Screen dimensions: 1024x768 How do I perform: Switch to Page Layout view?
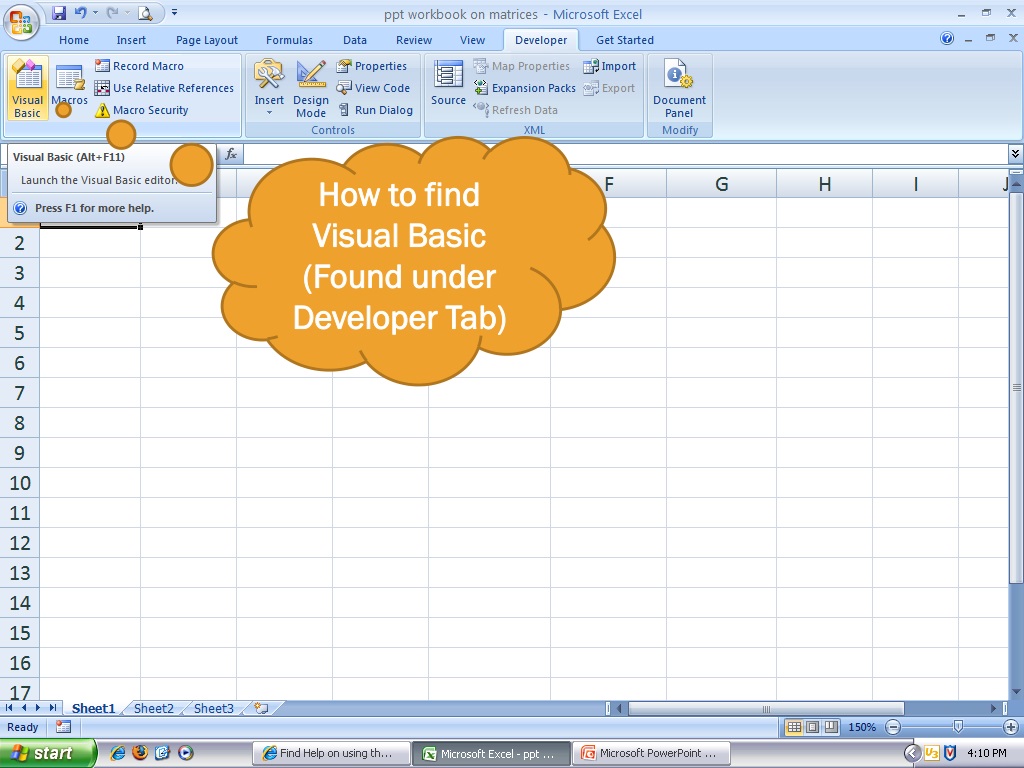[x=812, y=727]
